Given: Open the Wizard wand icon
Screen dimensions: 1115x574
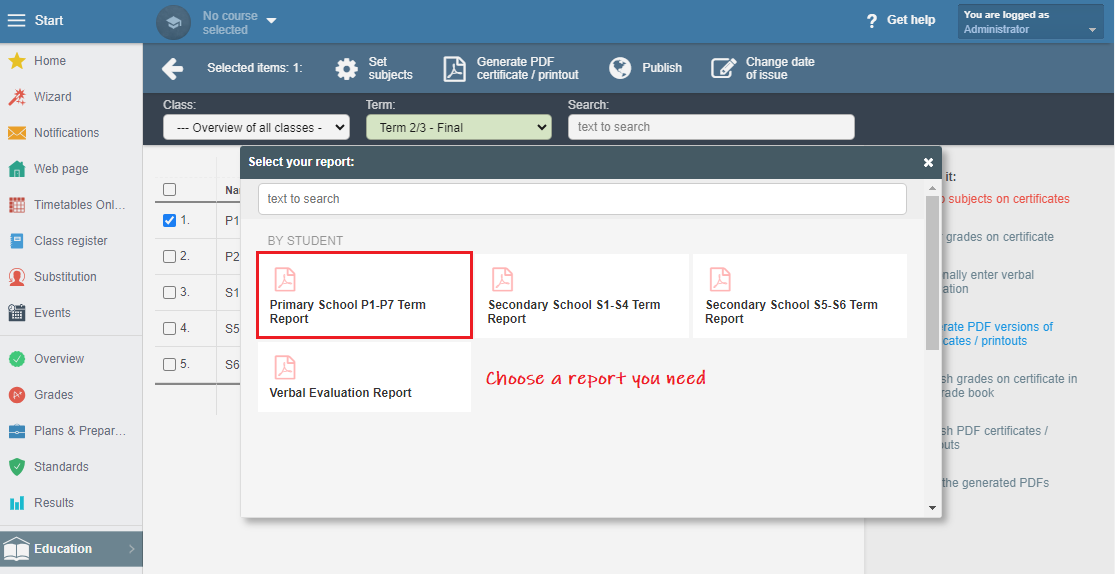Looking at the screenshot, I should 17,97.
